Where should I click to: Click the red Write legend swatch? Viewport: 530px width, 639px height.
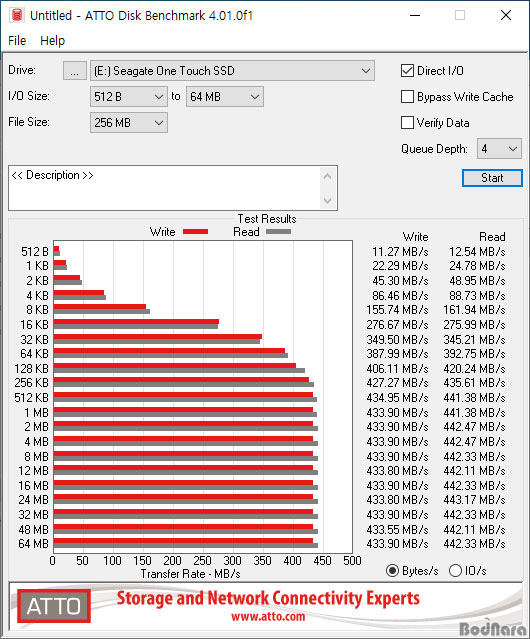click(x=196, y=231)
